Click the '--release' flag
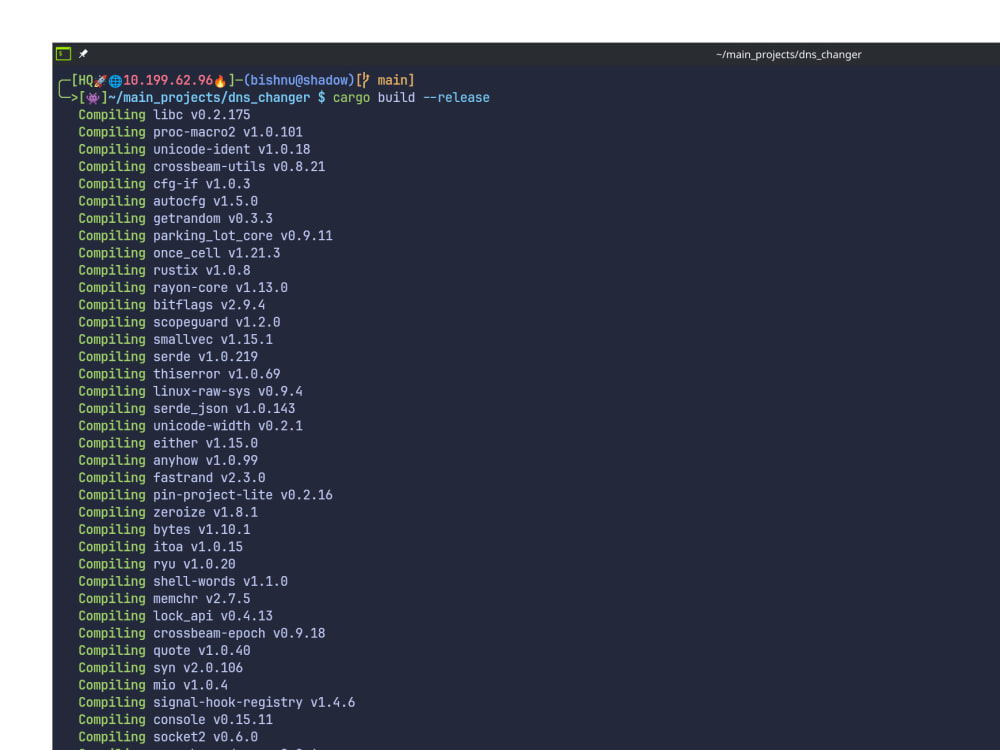The width and height of the screenshot is (1000, 750). click(x=456, y=98)
